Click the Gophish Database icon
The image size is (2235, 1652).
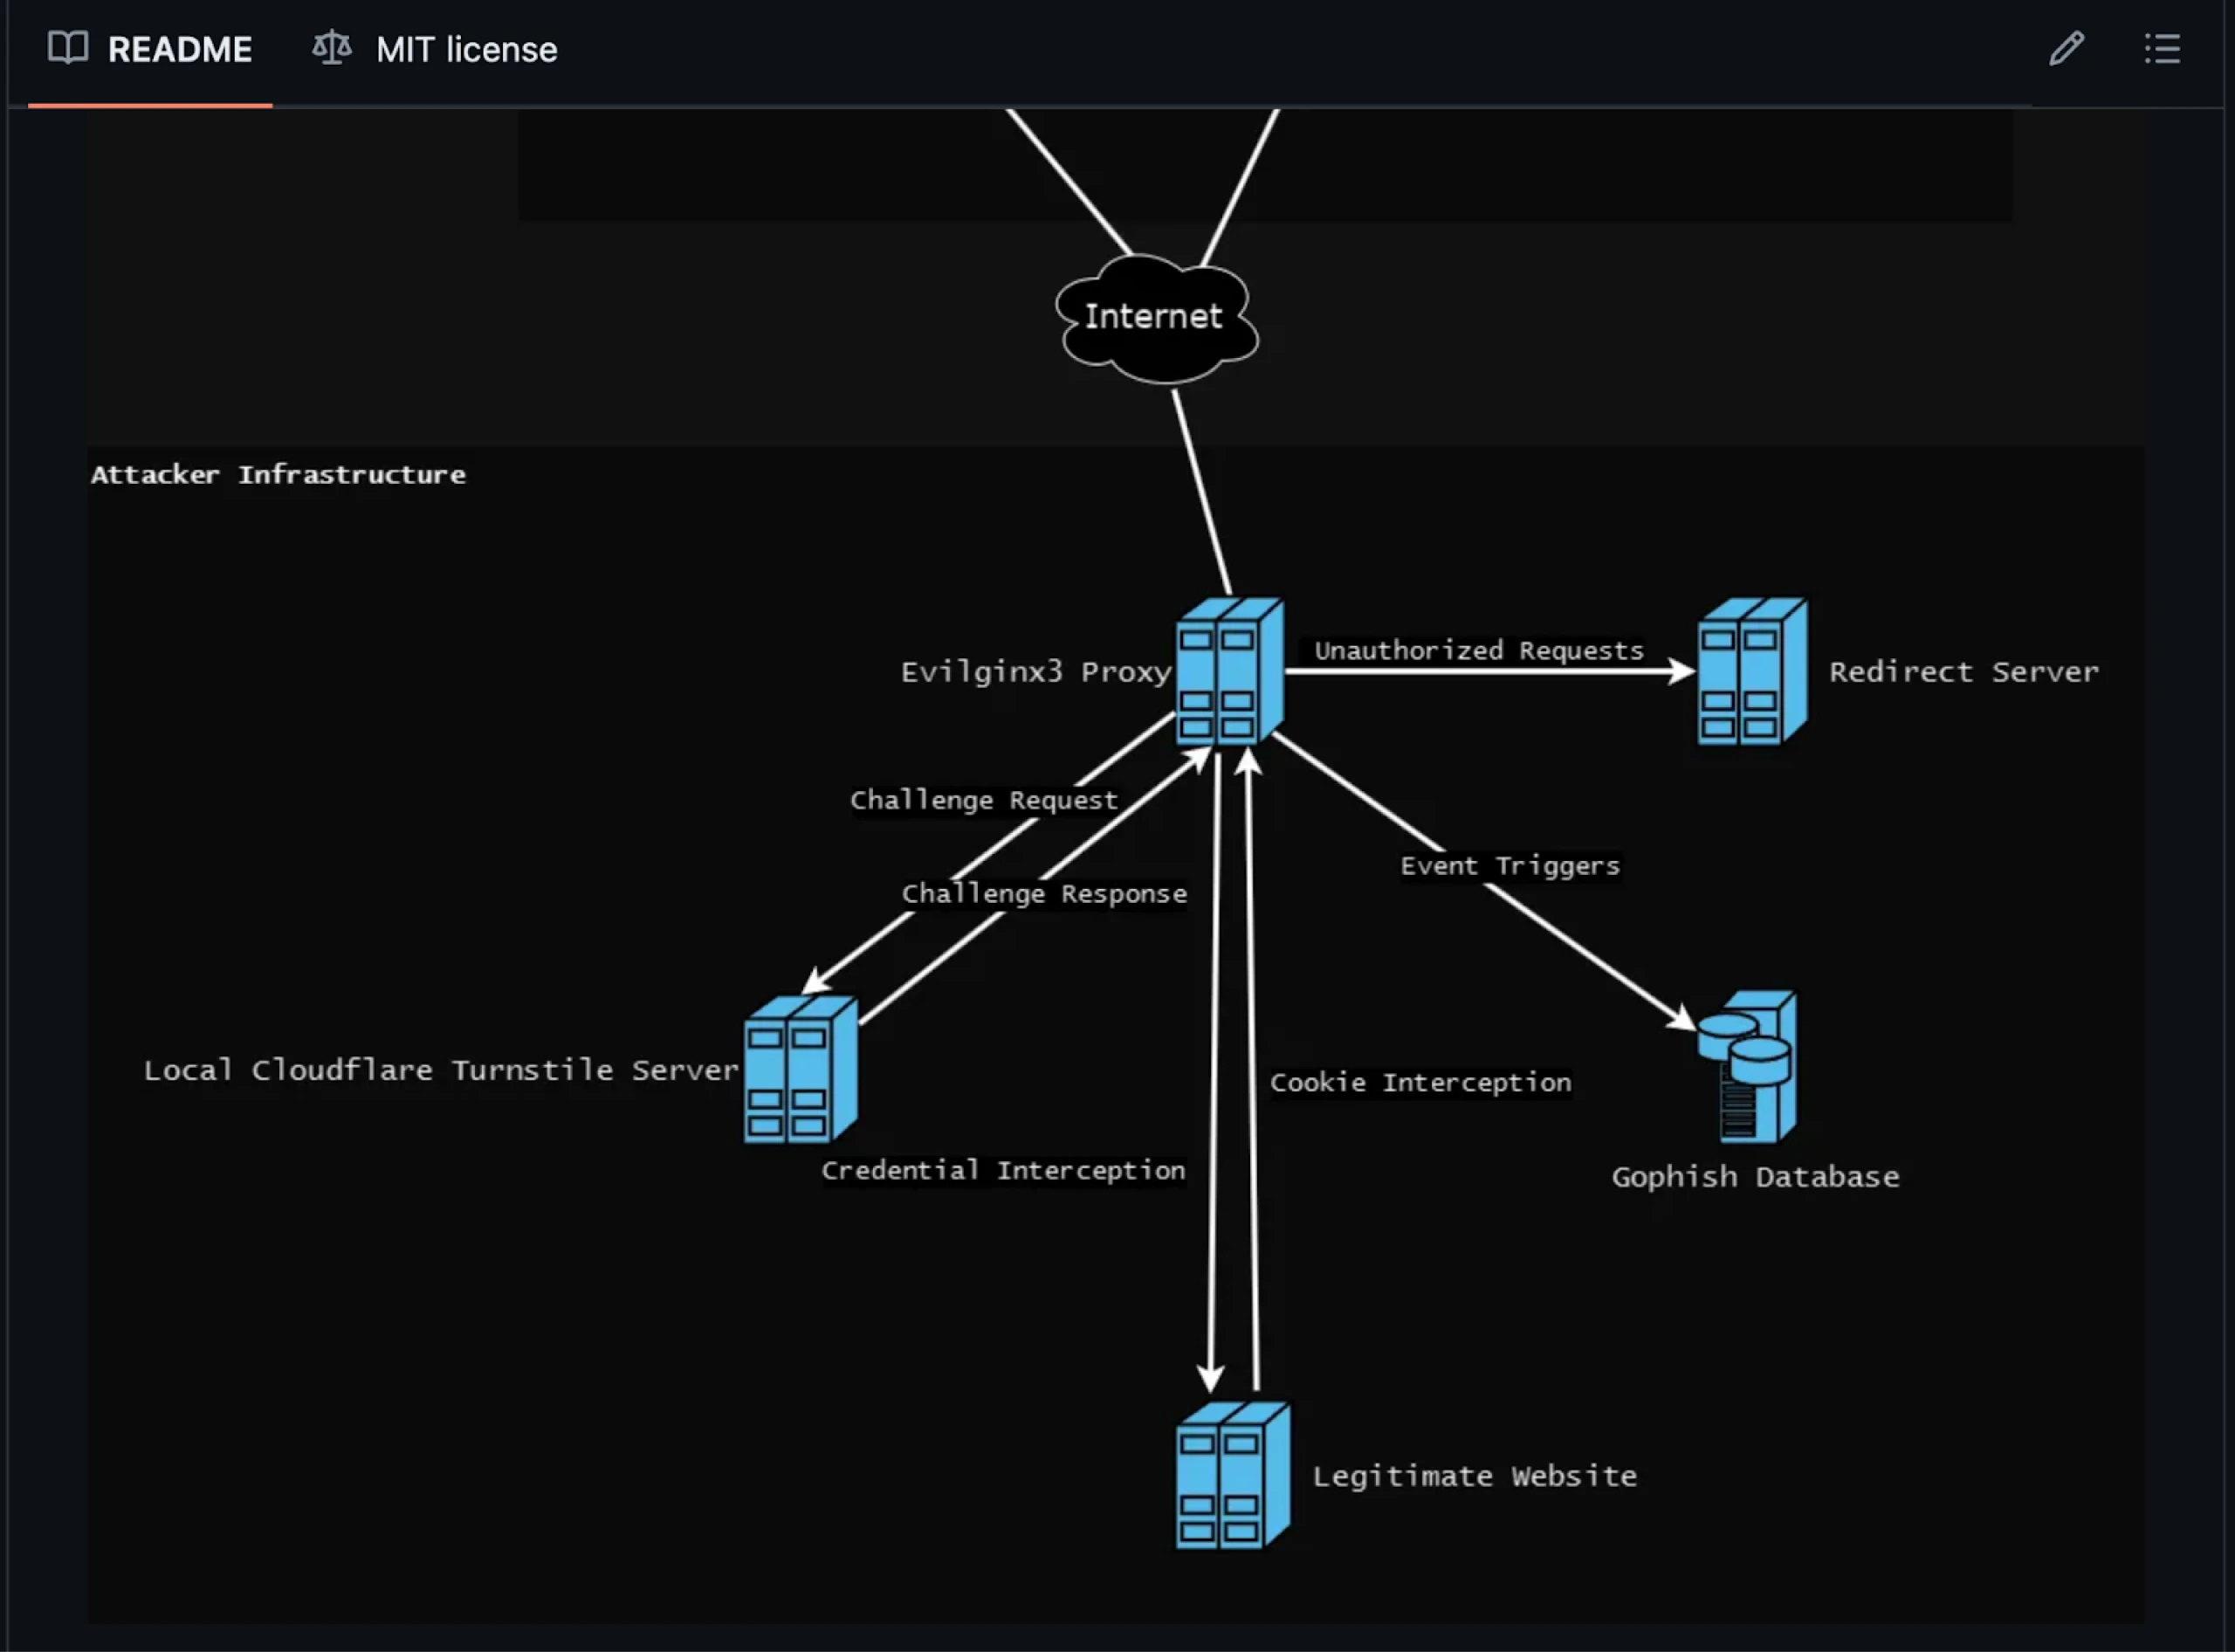click(x=1747, y=1066)
